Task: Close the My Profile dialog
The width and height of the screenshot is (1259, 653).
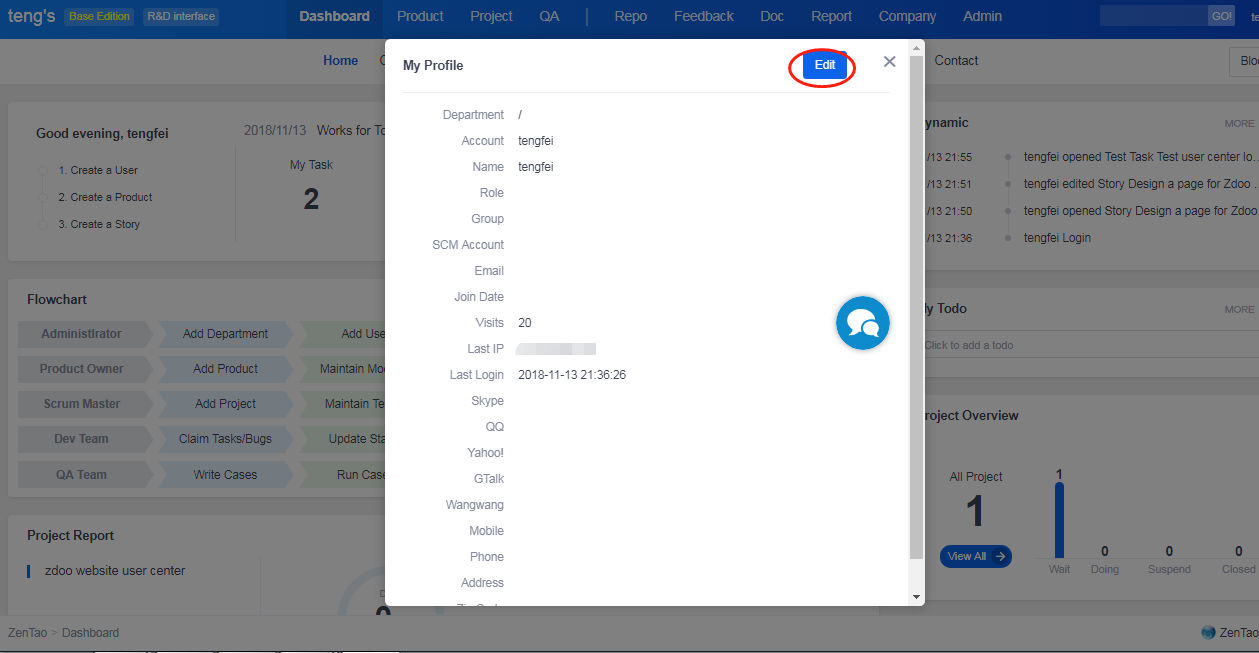Action: pyautogui.click(x=889, y=62)
